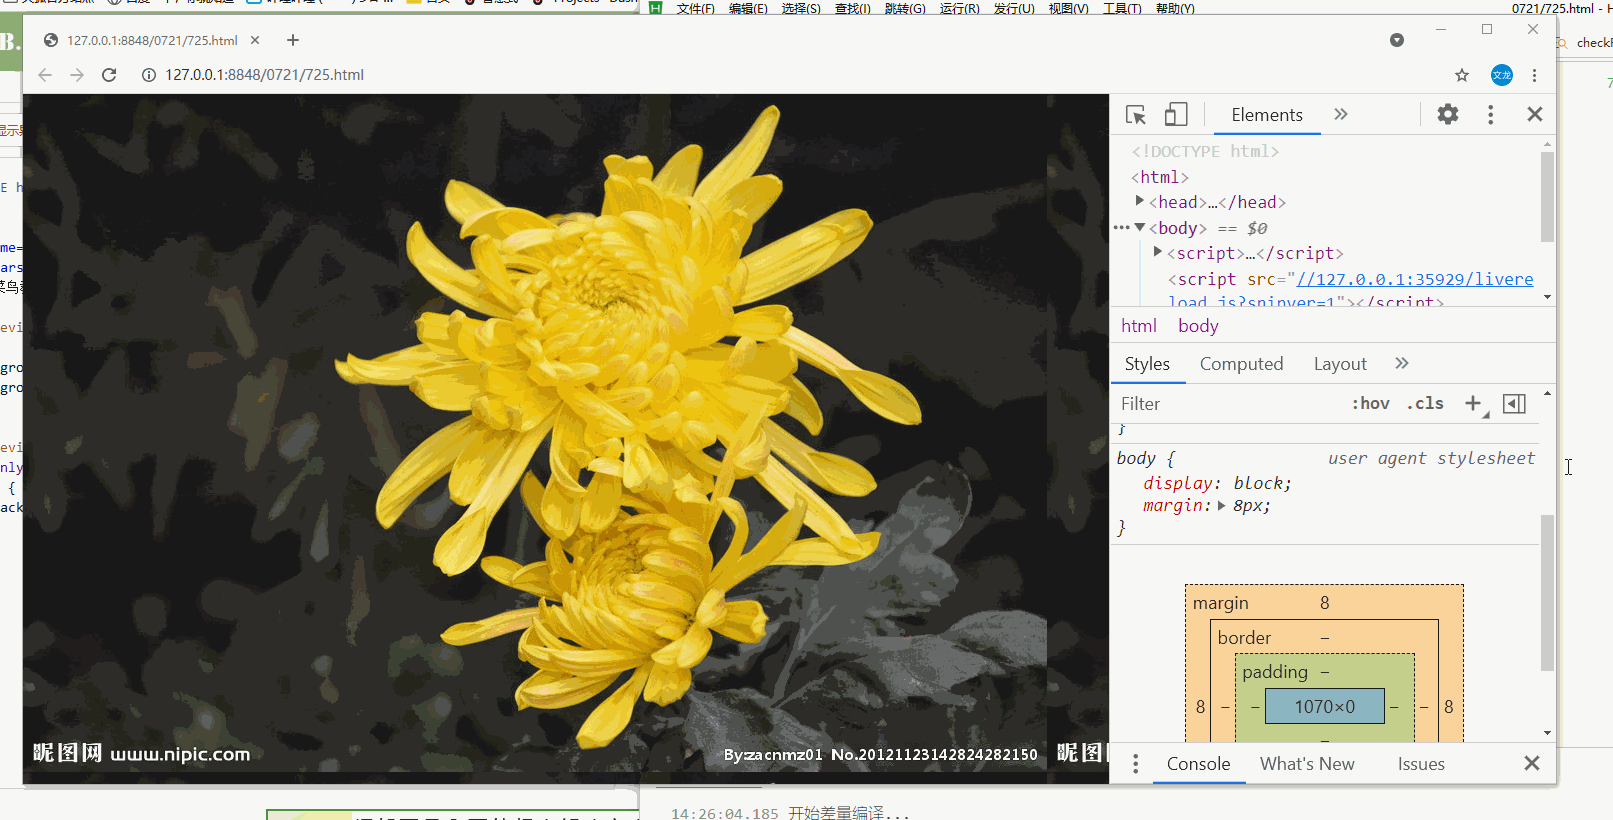Select the inspect element picker tool
Viewport: 1613px width, 820px height.
[x=1136, y=115]
